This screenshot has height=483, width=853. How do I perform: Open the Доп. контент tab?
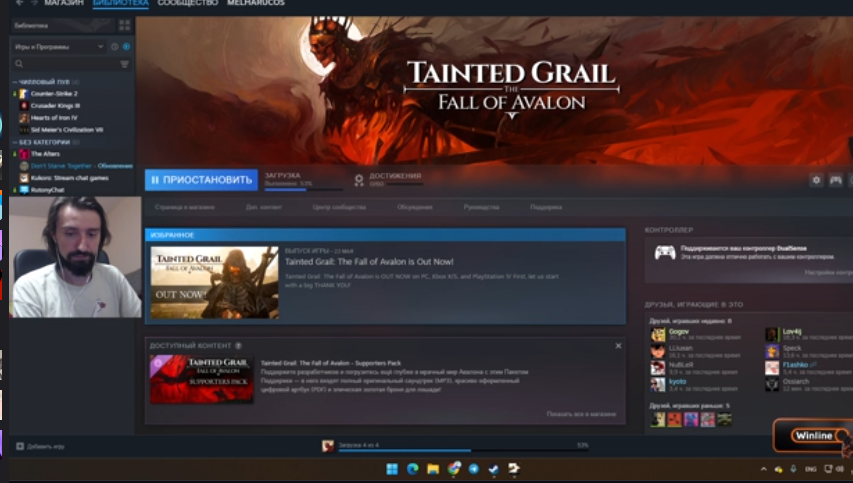[263, 207]
